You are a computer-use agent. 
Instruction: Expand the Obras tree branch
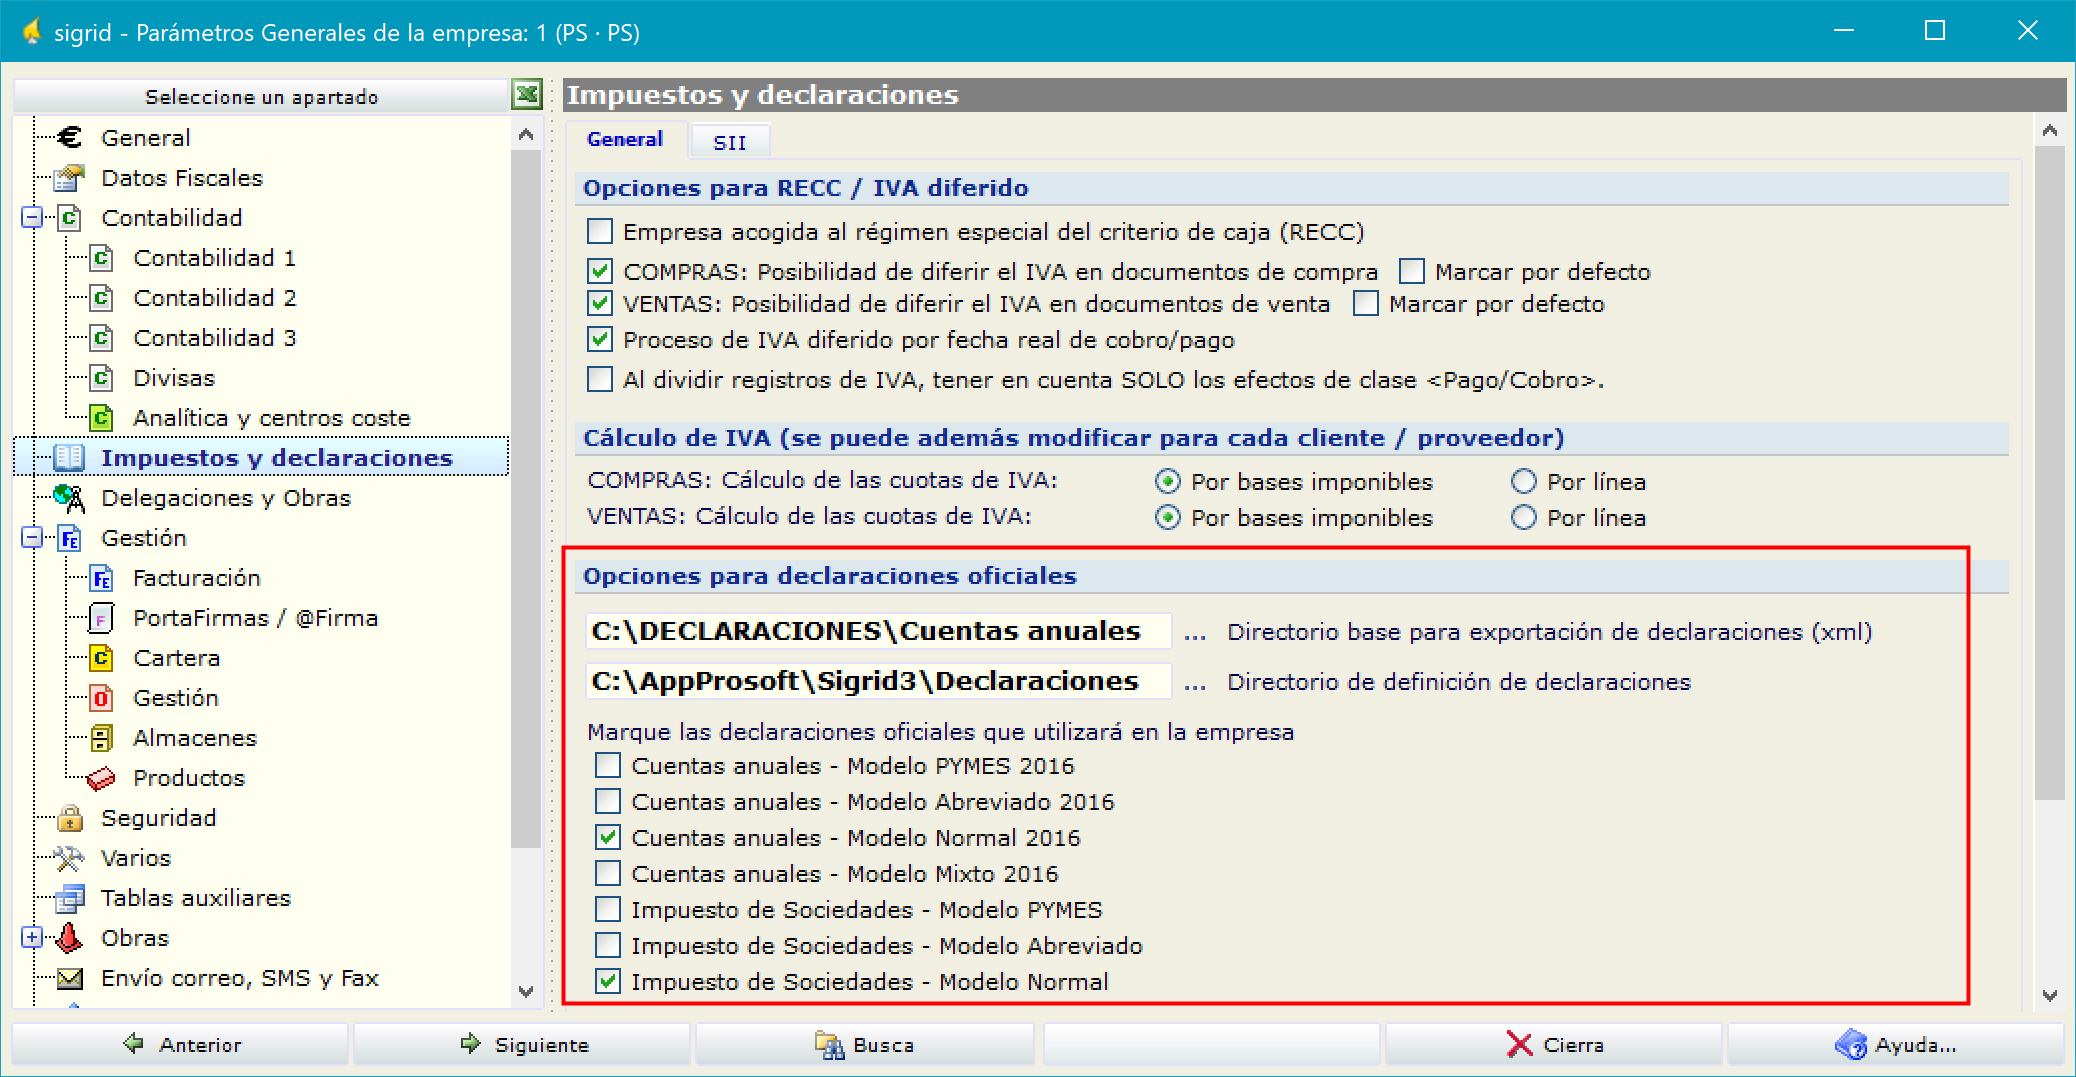[x=31, y=937]
